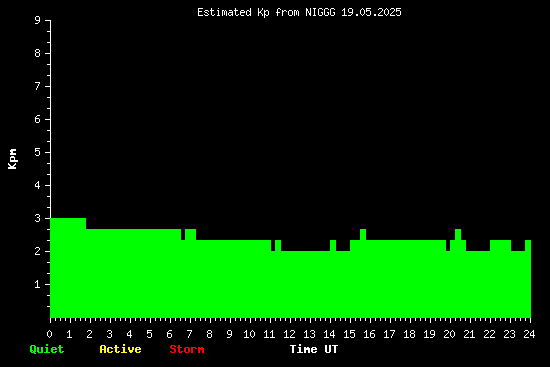Image resolution: width=550 pixels, height=367 pixels.
Task: Click the vertical 'Kpn' axis label
Action: click(12, 159)
